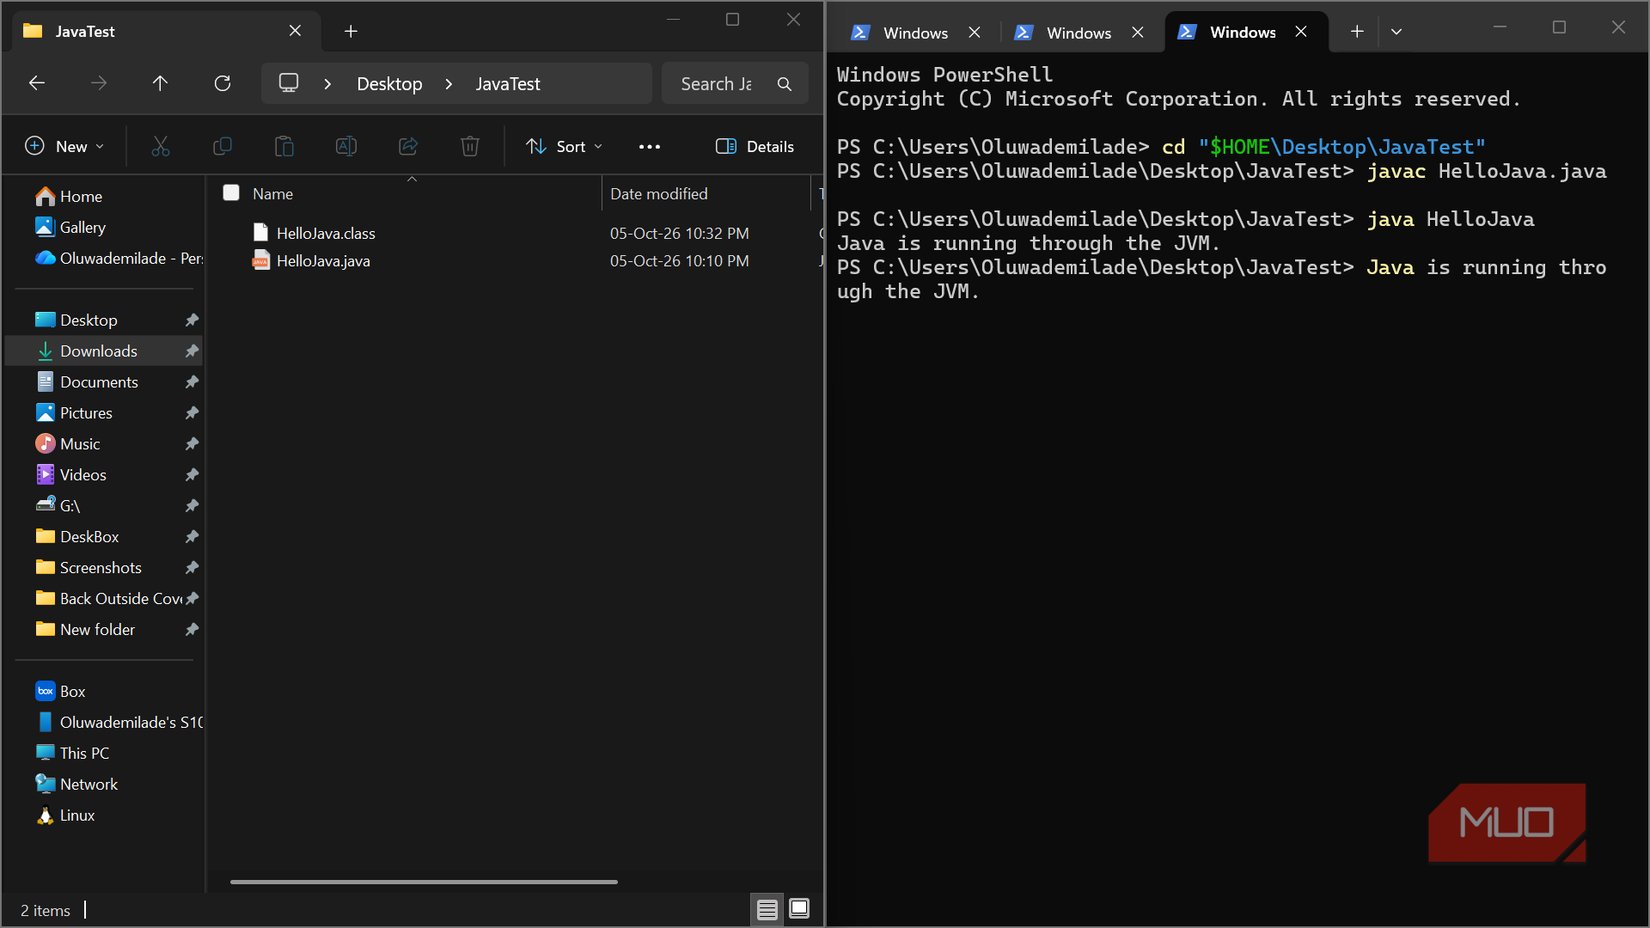Open the Sort dropdown menu
The width and height of the screenshot is (1650, 928).
click(x=564, y=146)
